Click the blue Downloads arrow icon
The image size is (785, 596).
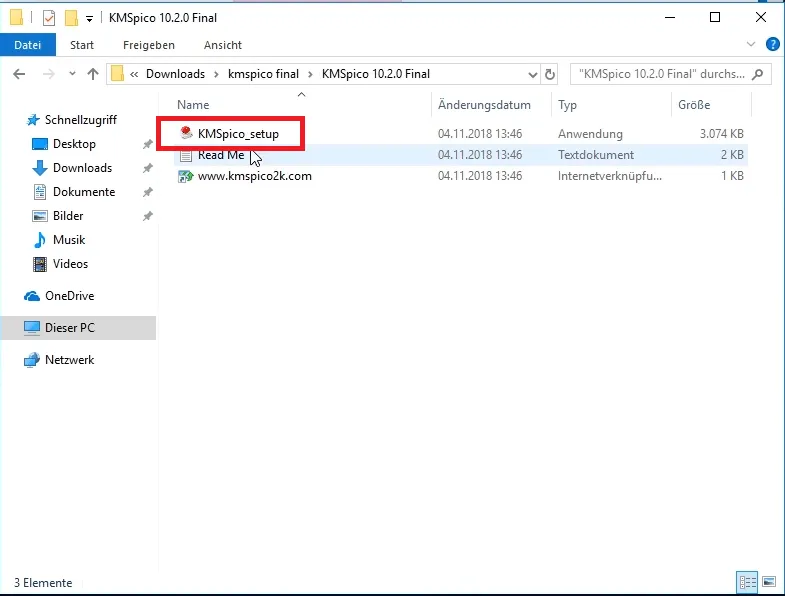coord(40,168)
